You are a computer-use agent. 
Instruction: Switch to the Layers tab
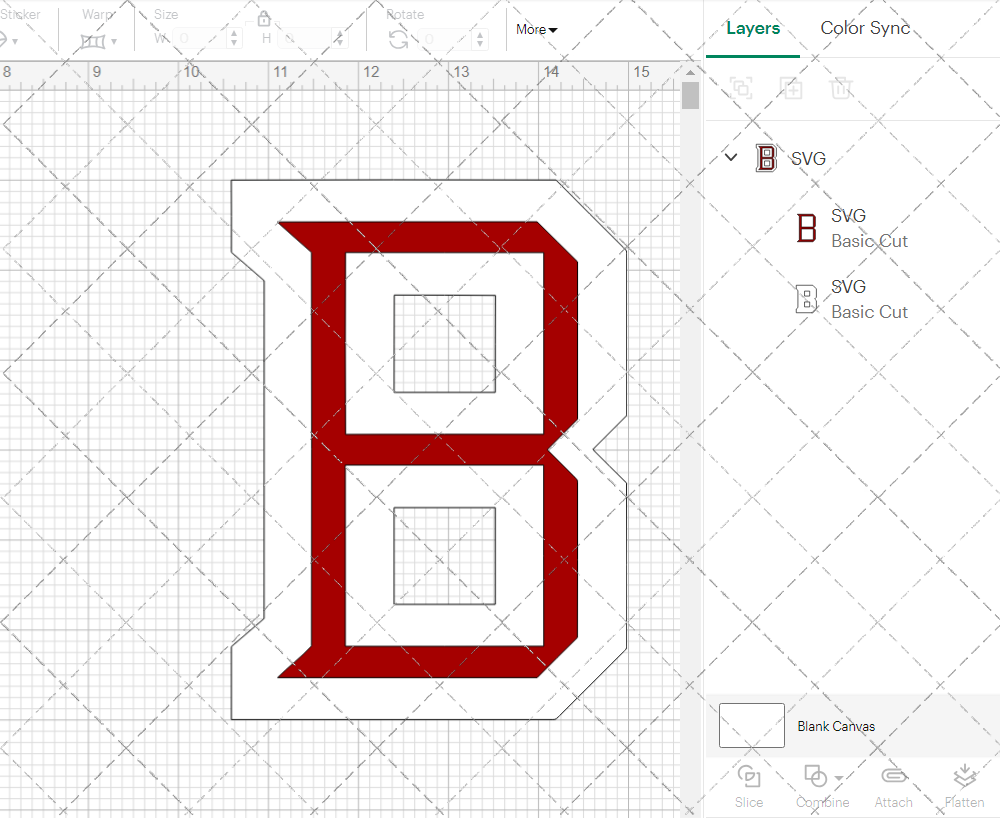[x=753, y=28]
